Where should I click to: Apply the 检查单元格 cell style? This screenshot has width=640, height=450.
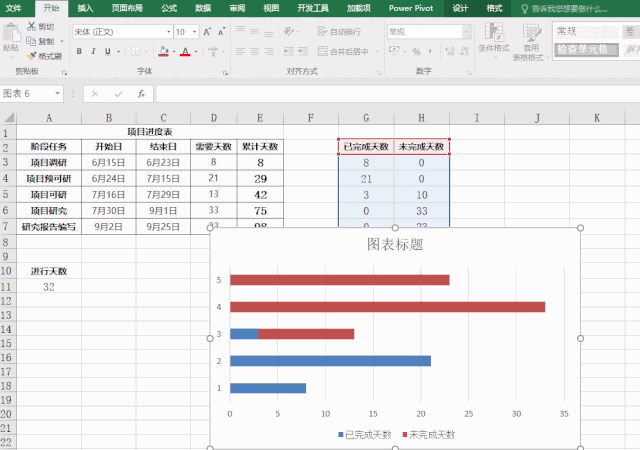(x=586, y=50)
